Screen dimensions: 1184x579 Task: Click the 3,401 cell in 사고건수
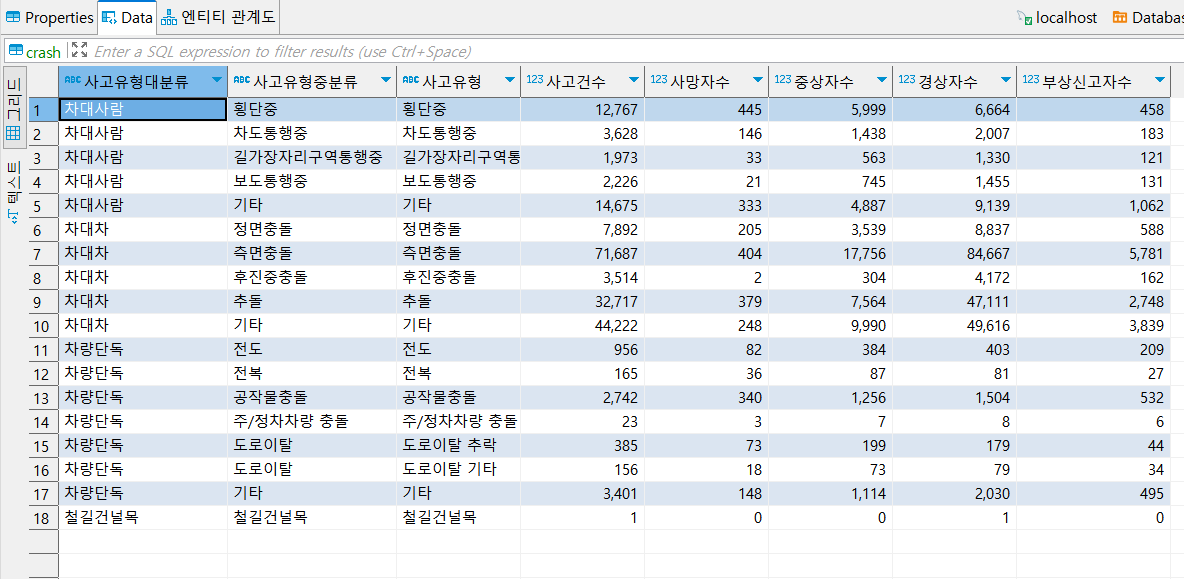pyautogui.click(x=582, y=494)
